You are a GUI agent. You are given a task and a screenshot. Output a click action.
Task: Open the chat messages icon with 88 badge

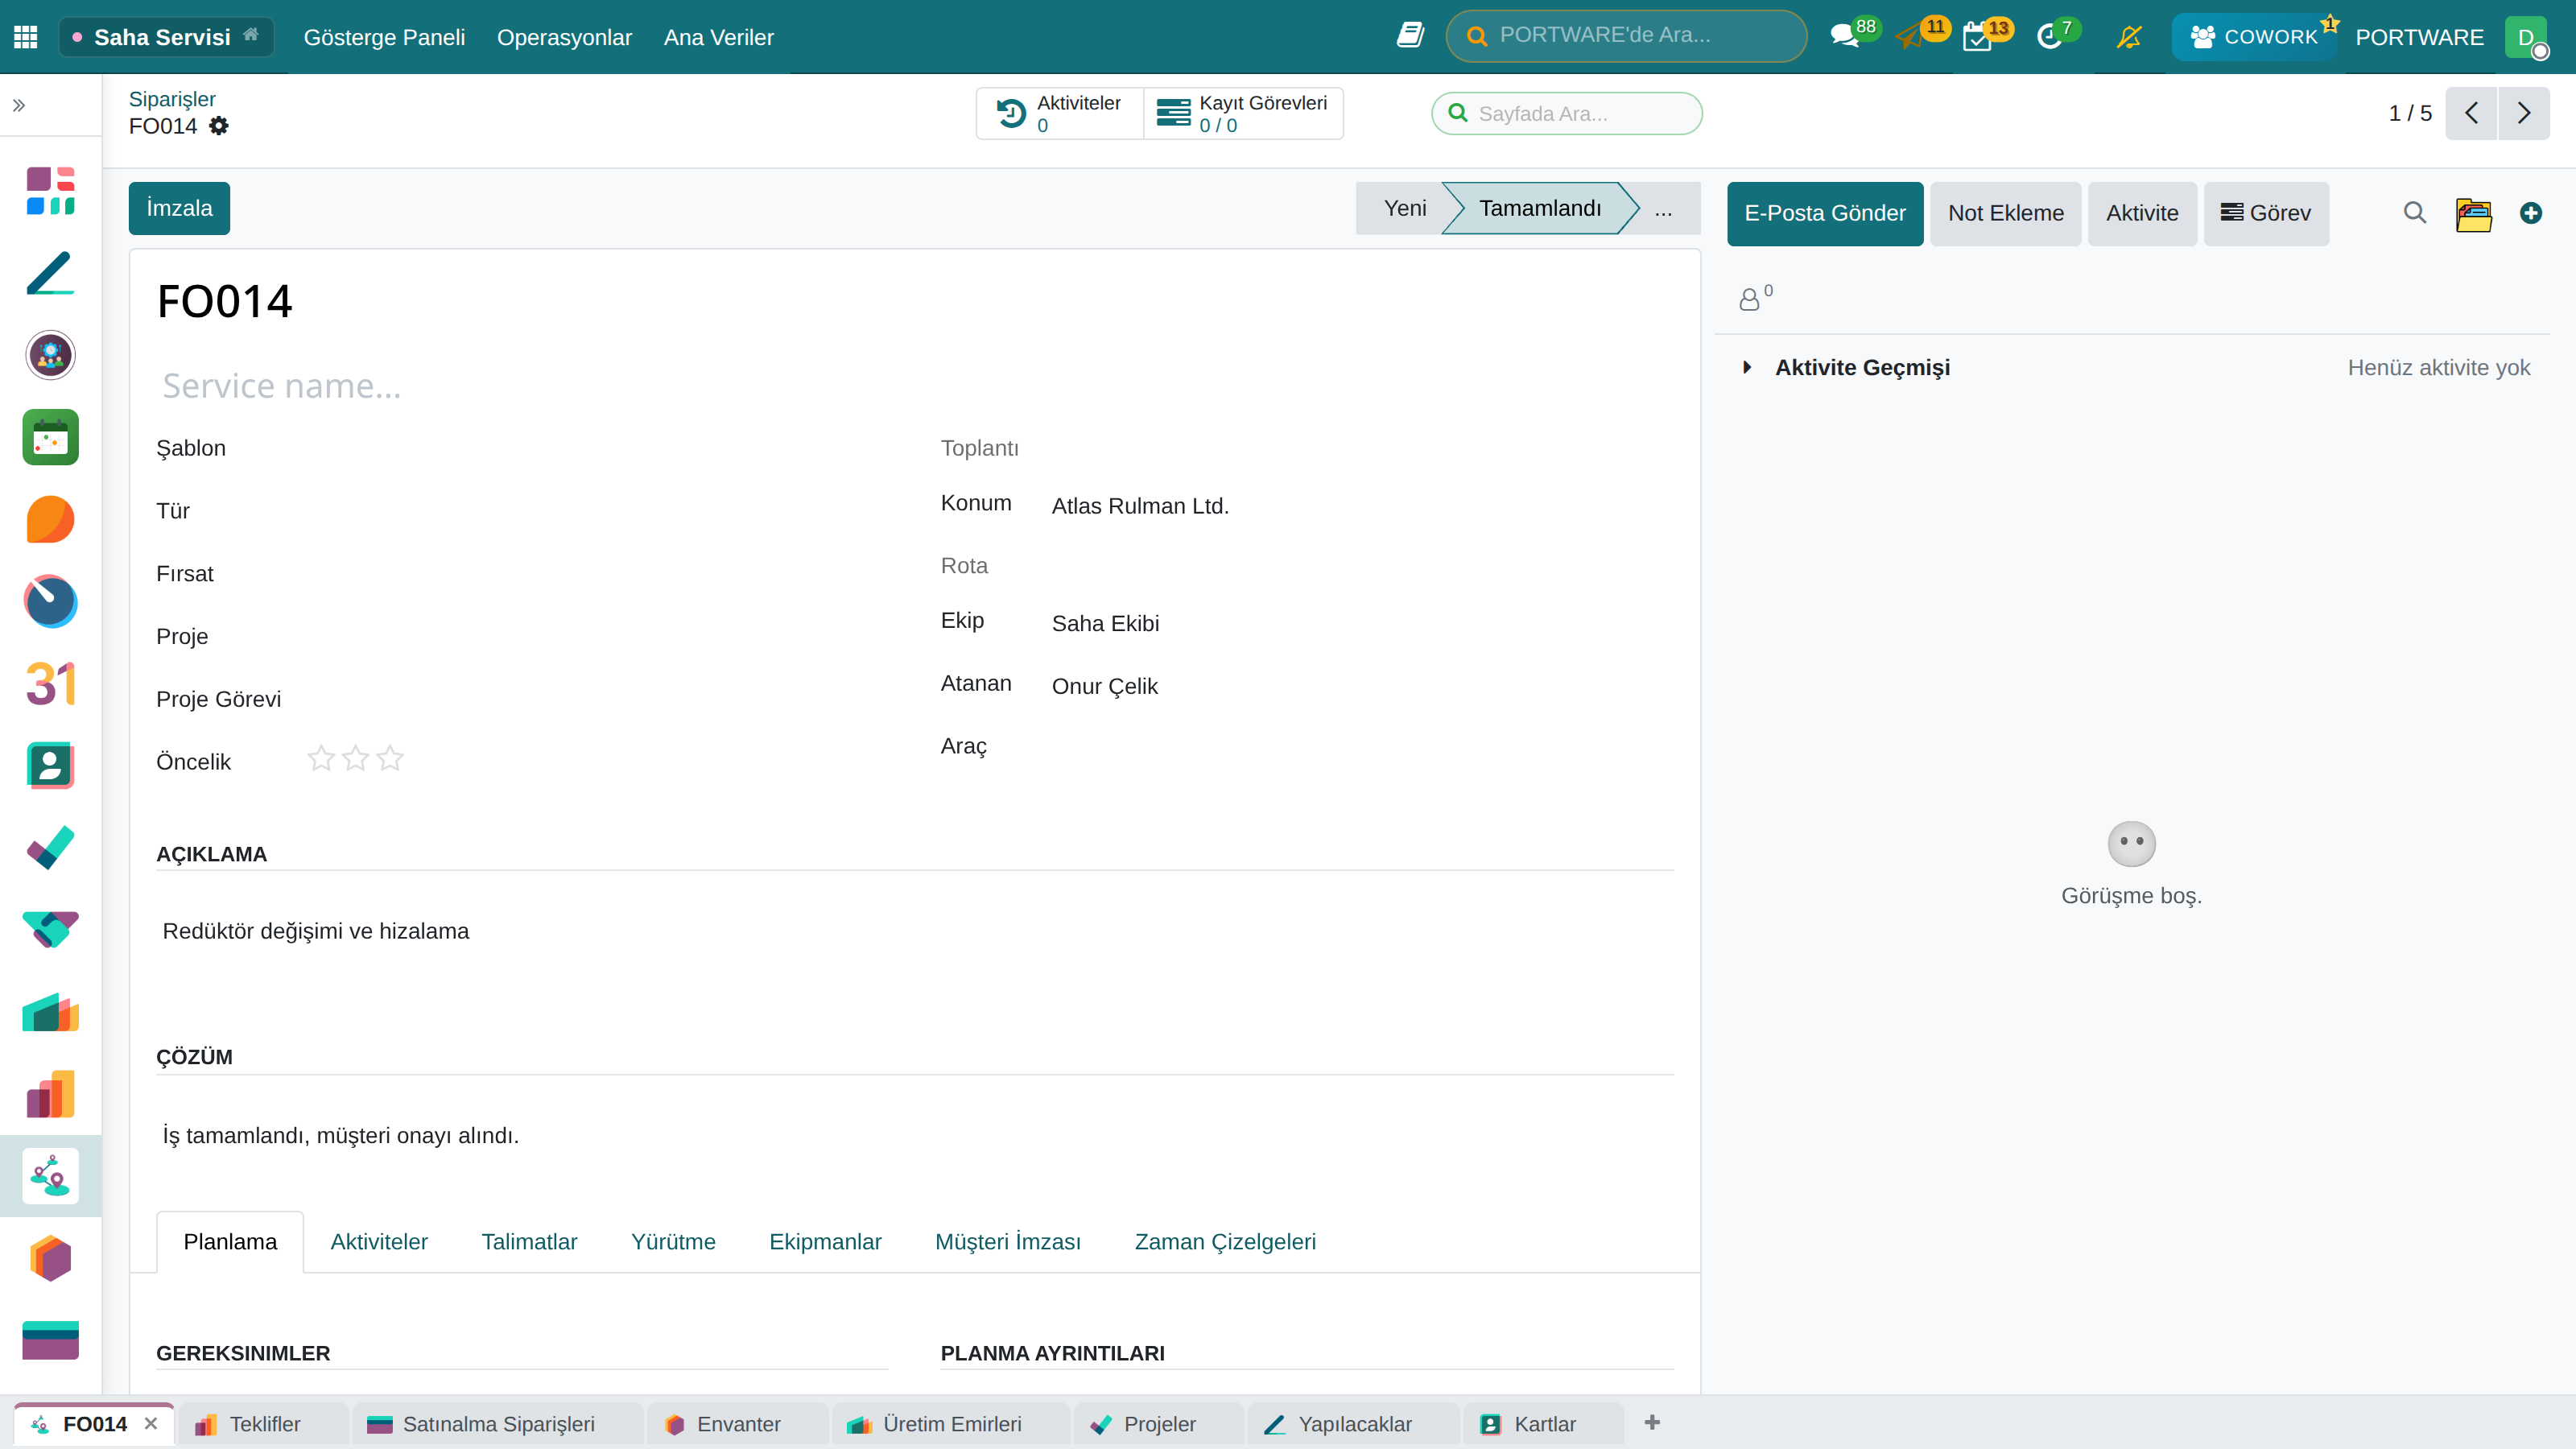pyautogui.click(x=1844, y=37)
